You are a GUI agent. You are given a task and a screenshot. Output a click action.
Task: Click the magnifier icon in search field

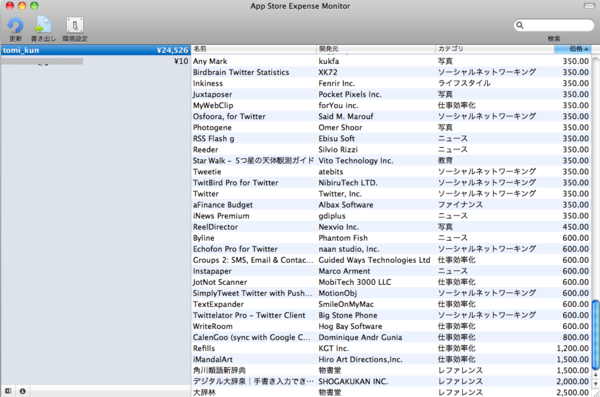point(520,25)
